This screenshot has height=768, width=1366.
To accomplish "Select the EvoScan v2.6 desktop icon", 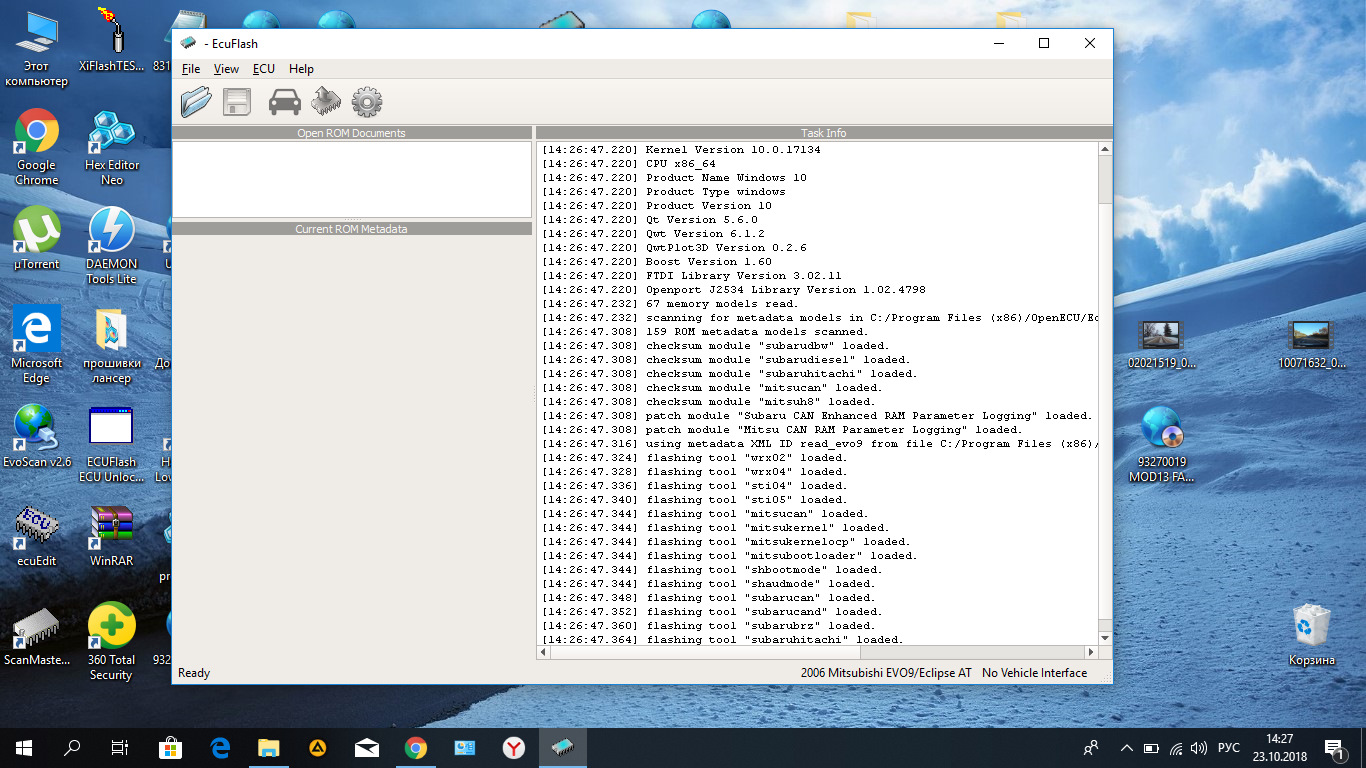I will click(x=37, y=436).
